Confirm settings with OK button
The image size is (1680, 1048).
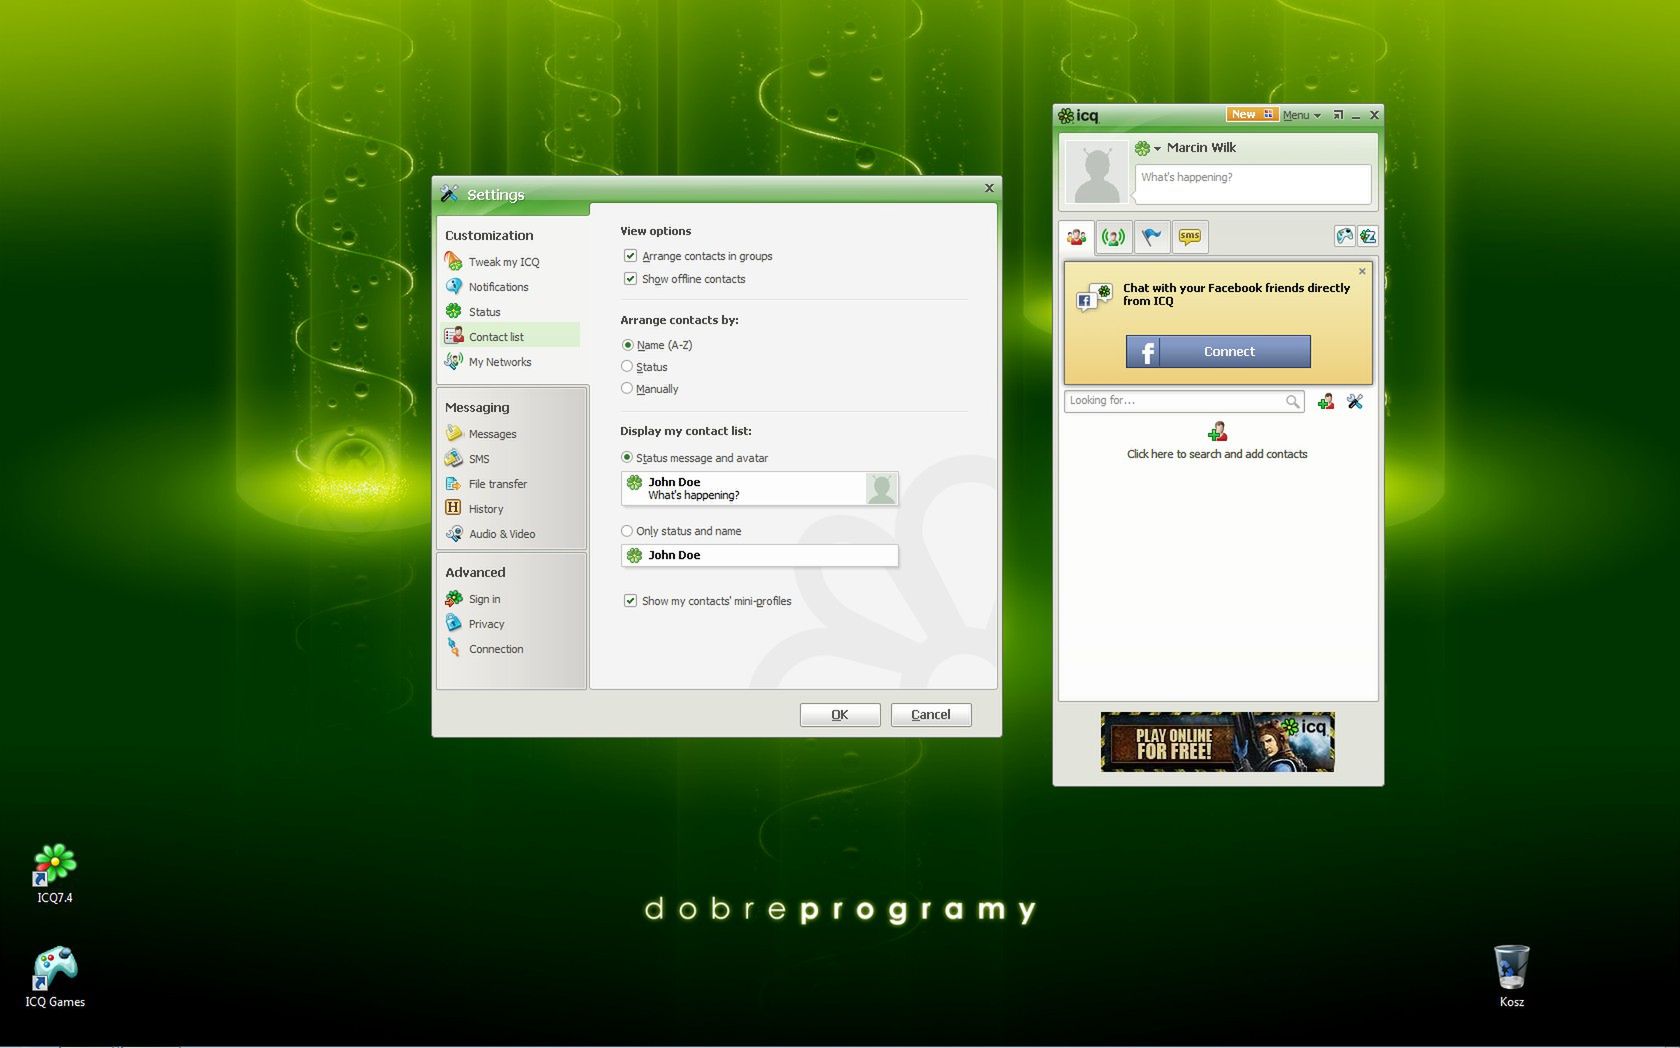pyautogui.click(x=840, y=715)
